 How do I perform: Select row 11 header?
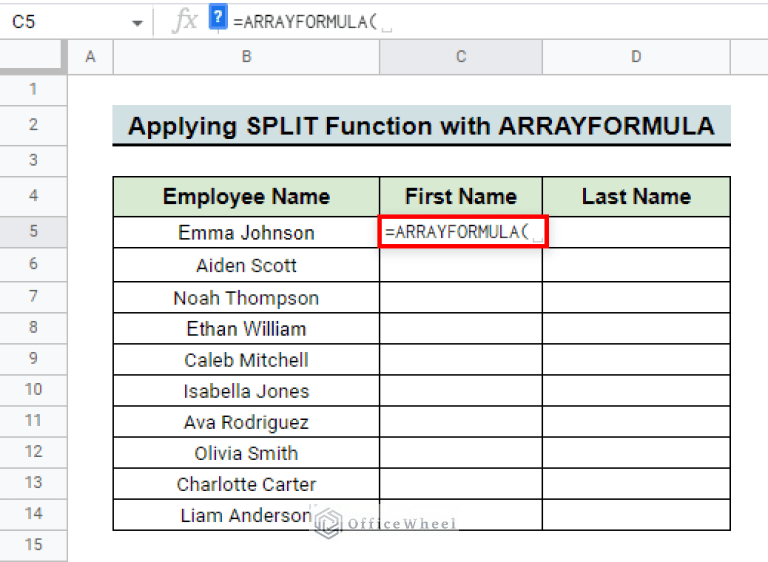click(x=33, y=421)
